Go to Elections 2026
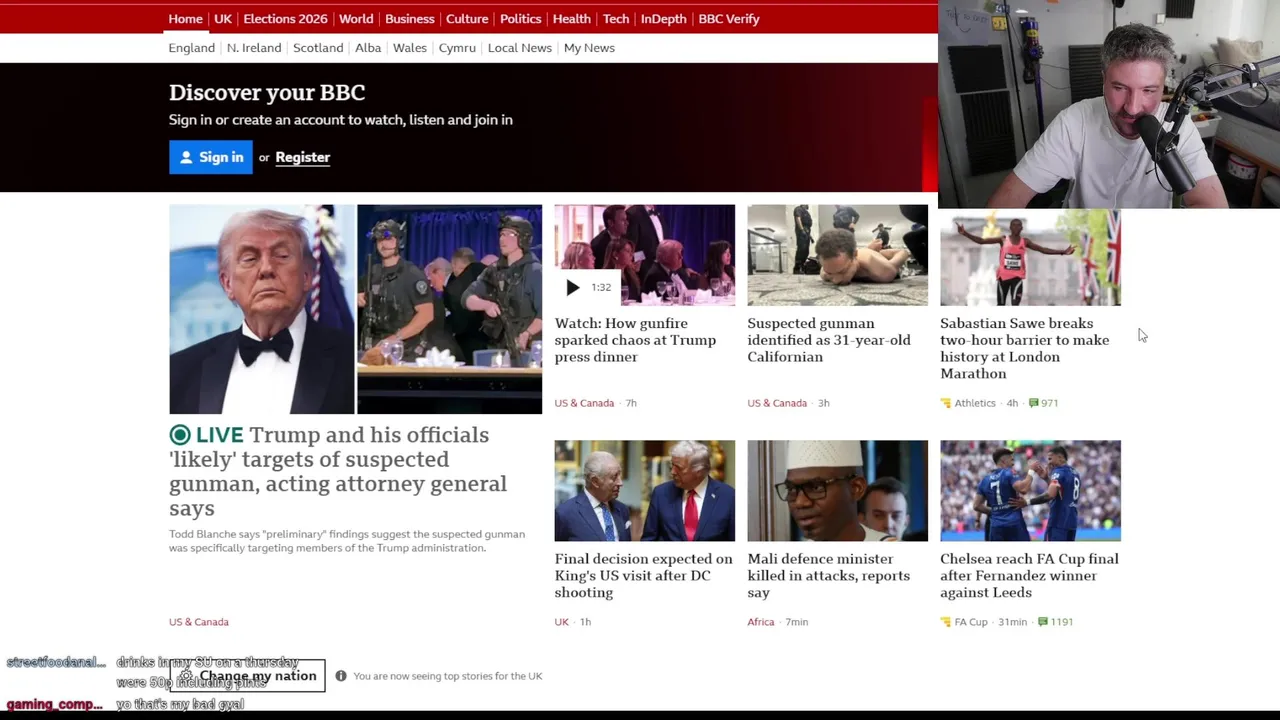 pyautogui.click(x=285, y=19)
